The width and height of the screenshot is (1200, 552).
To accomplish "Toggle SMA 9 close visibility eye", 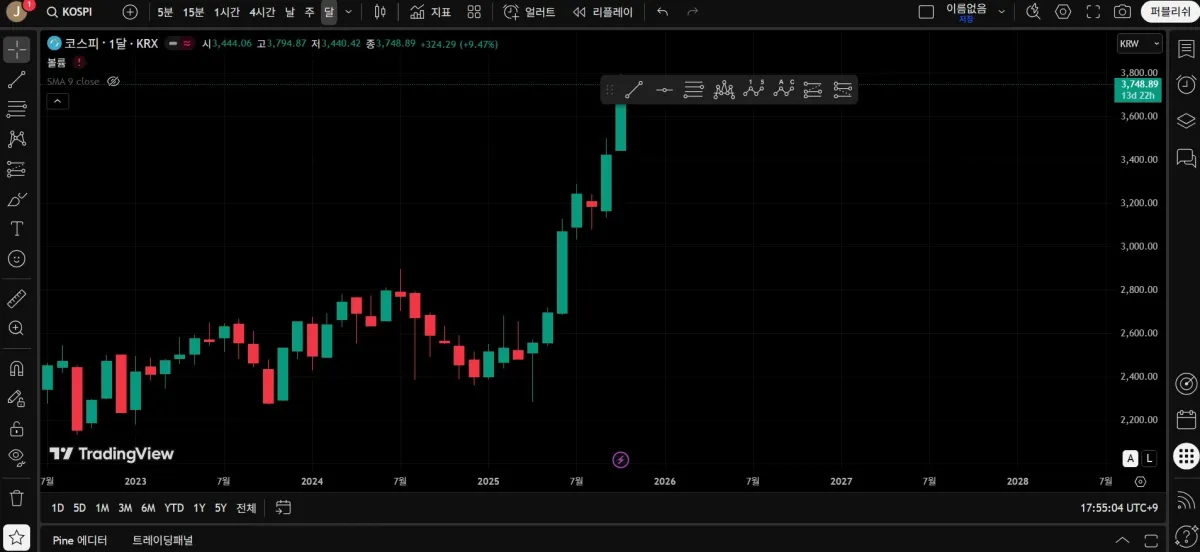I will pyautogui.click(x=113, y=81).
